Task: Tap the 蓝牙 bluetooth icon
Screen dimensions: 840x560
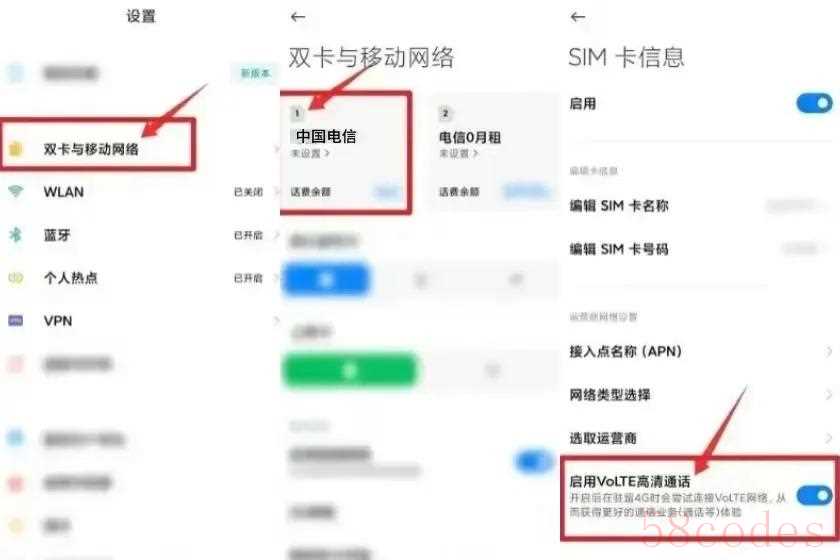Action: [x=16, y=234]
